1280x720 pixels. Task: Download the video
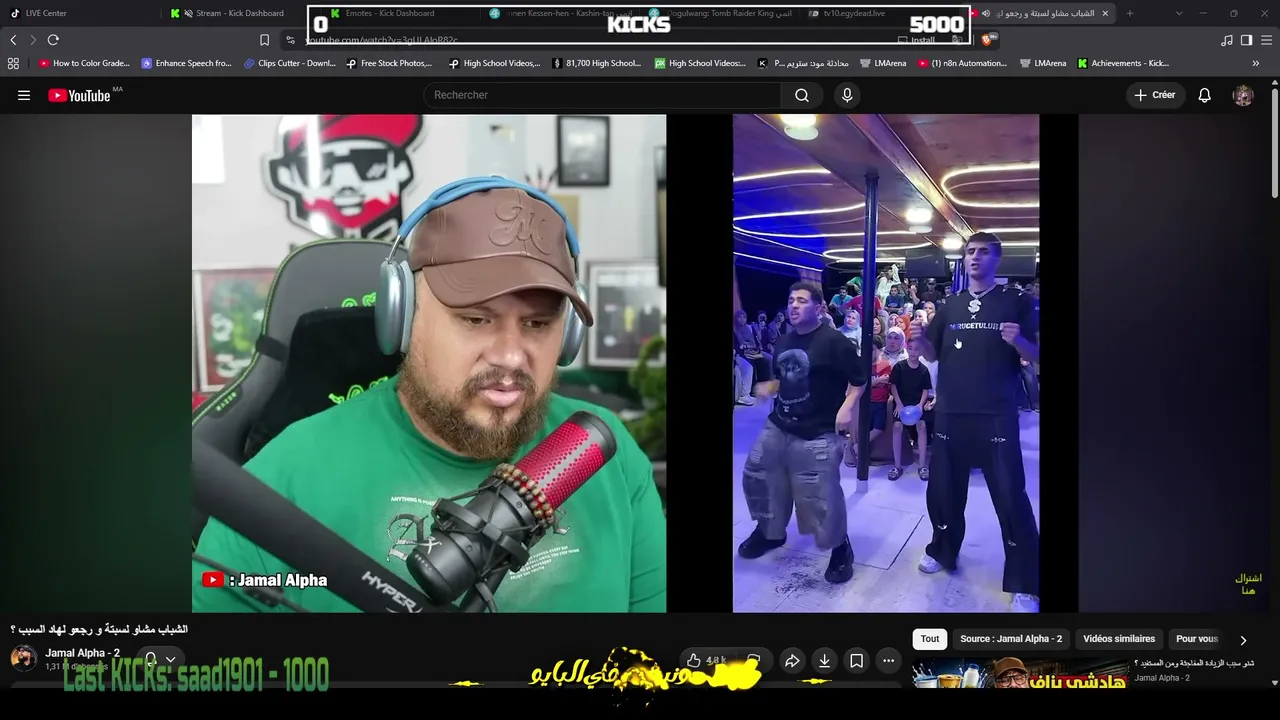824,660
